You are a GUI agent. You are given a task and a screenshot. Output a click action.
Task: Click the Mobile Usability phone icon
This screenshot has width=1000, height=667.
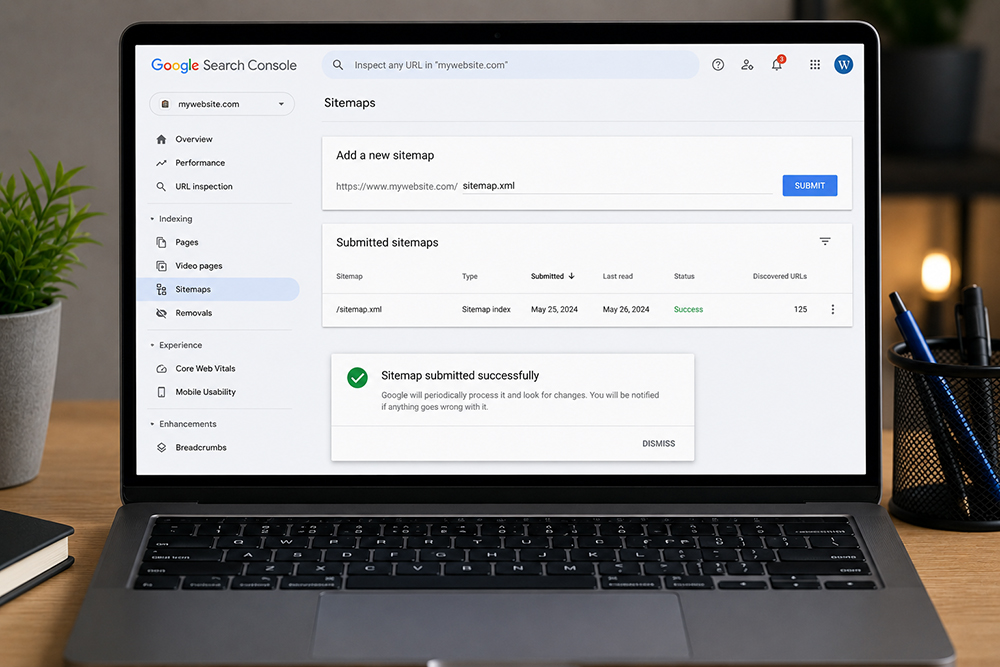tap(161, 392)
